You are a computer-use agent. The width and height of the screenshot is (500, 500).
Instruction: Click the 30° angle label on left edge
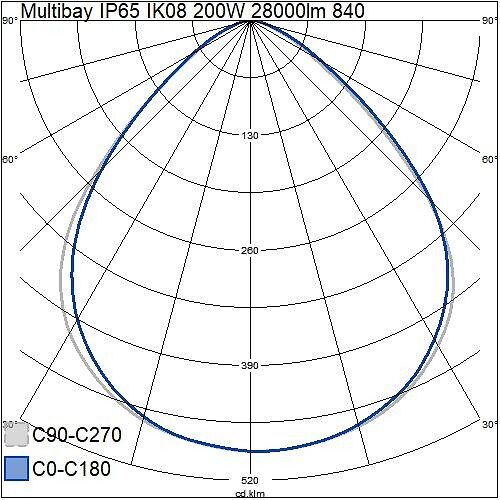click(x=10, y=425)
